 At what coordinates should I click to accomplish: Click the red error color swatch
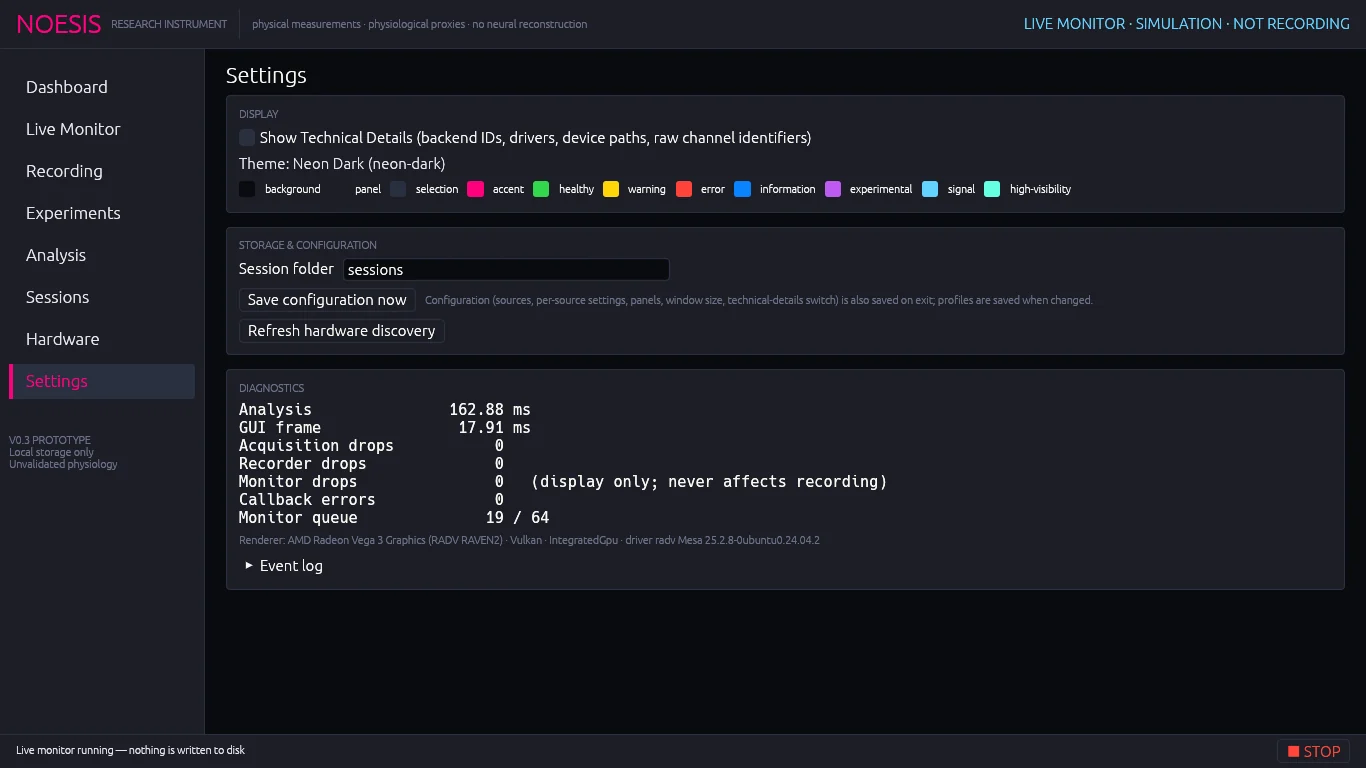[x=684, y=189]
